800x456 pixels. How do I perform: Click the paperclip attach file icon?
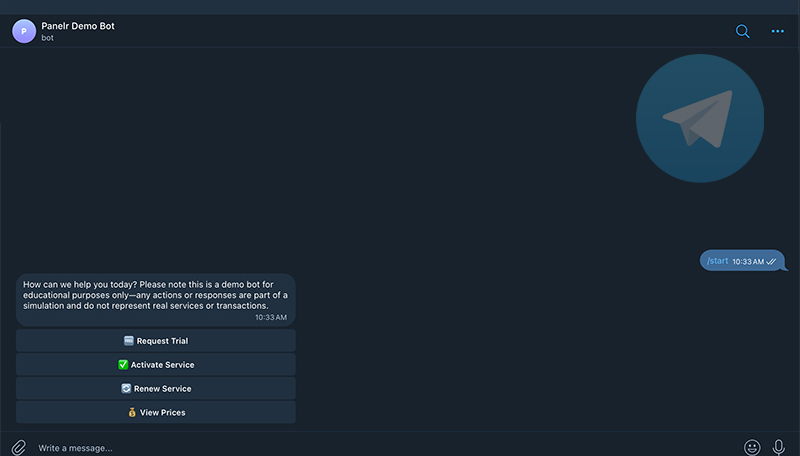click(19, 447)
